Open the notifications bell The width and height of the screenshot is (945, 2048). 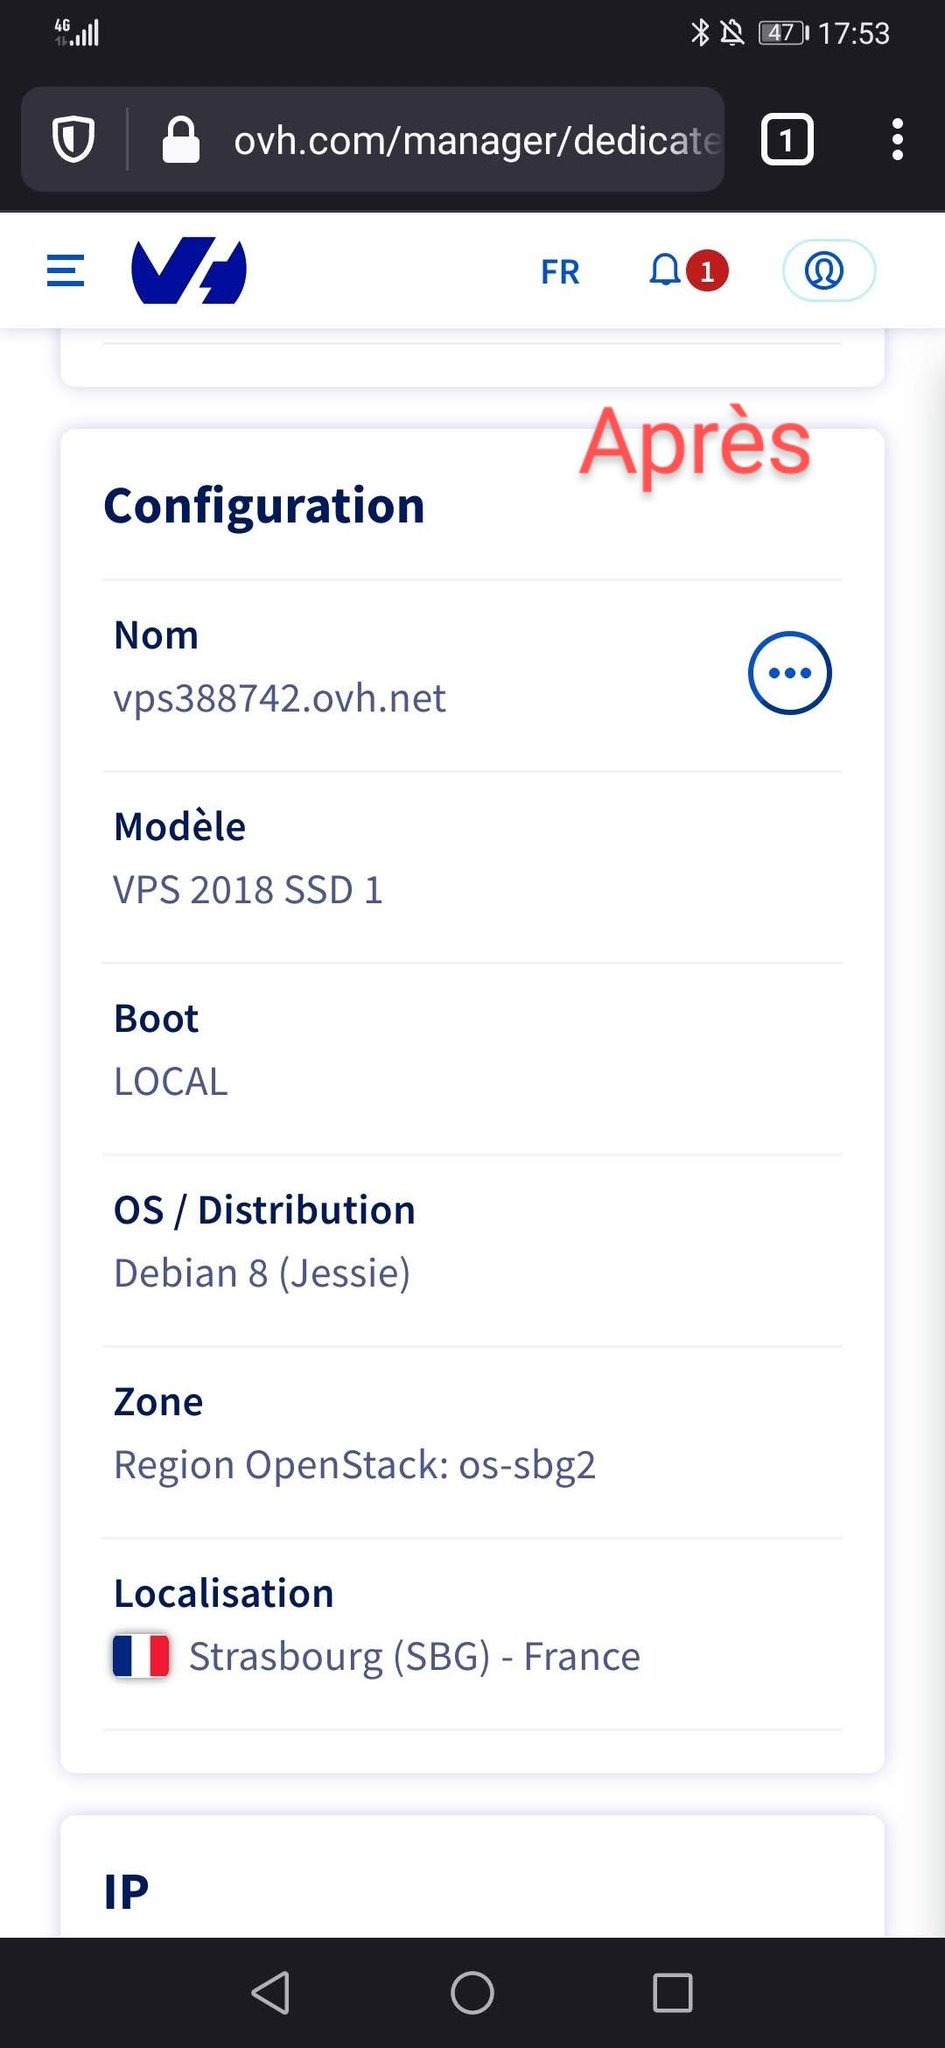pos(665,270)
